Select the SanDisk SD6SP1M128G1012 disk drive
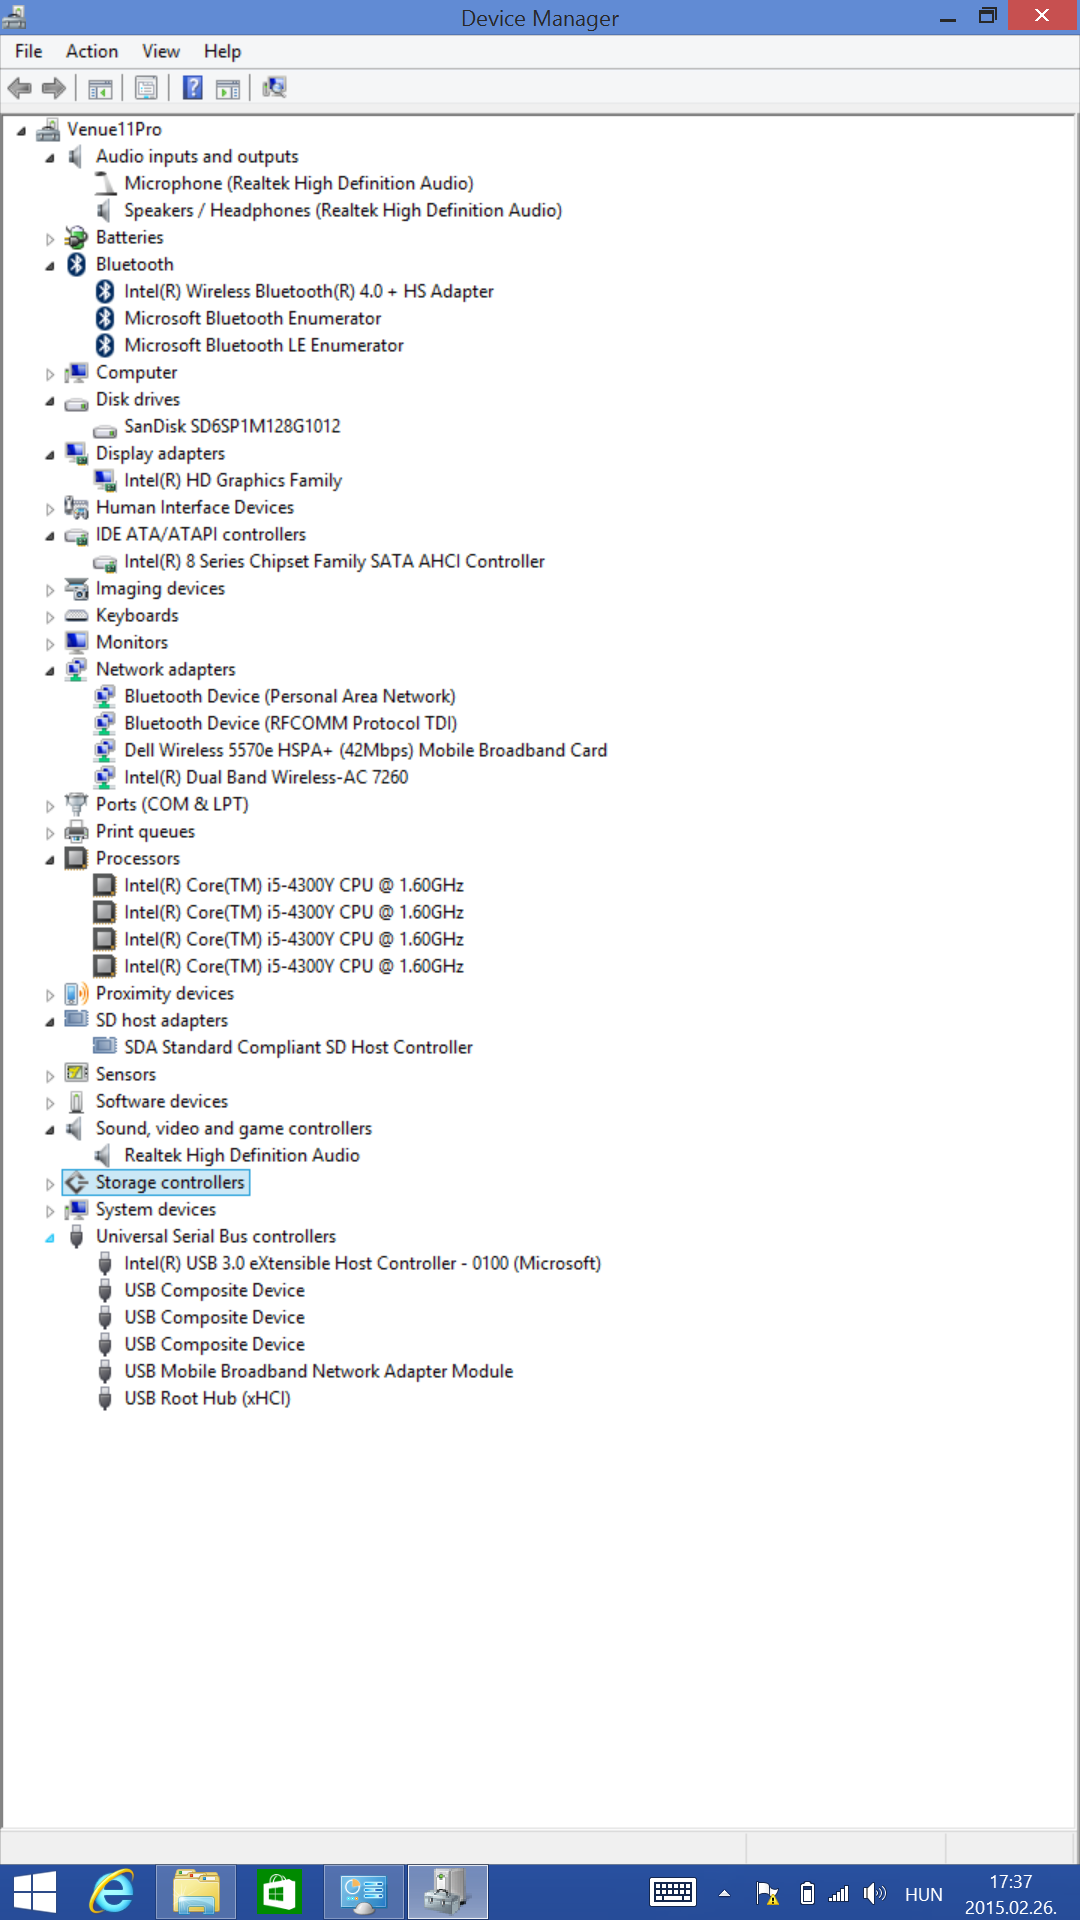Image resolution: width=1080 pixels, height=1920 pixels. tap(231, 427)
